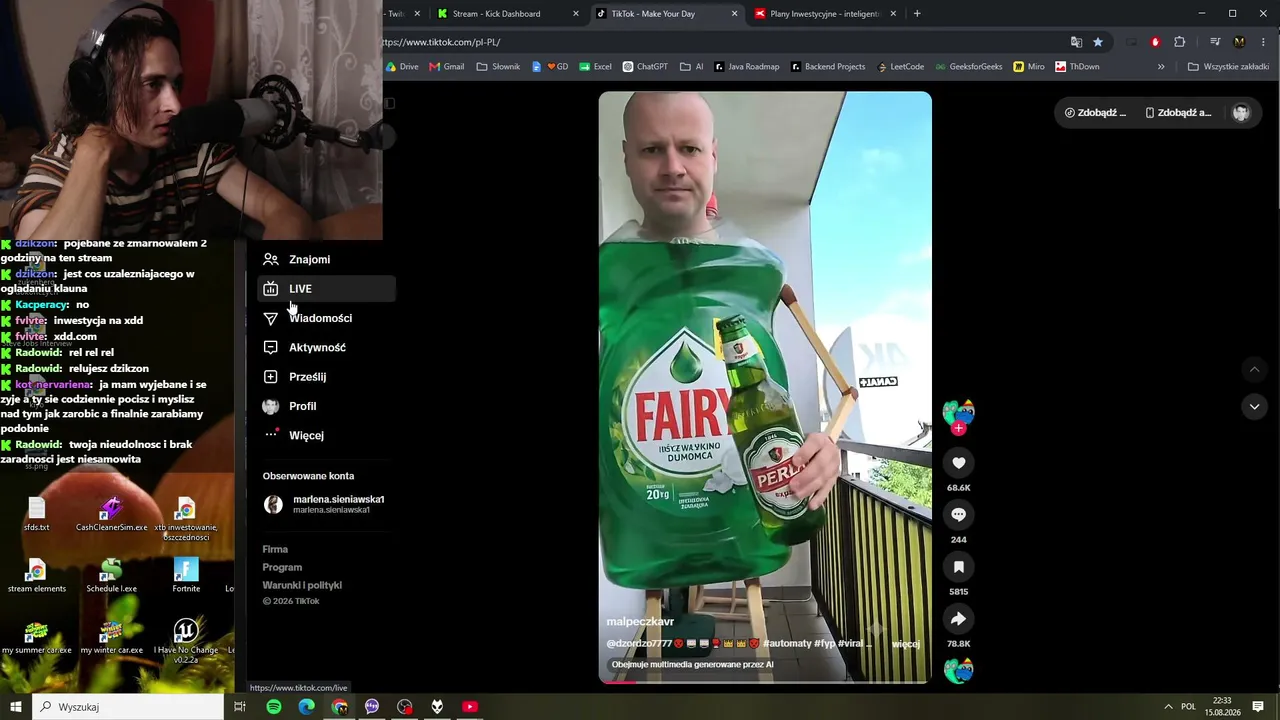Screen dimensions: 1280x720
Task: Open a new Chrome tab
Action: (917, 14)
